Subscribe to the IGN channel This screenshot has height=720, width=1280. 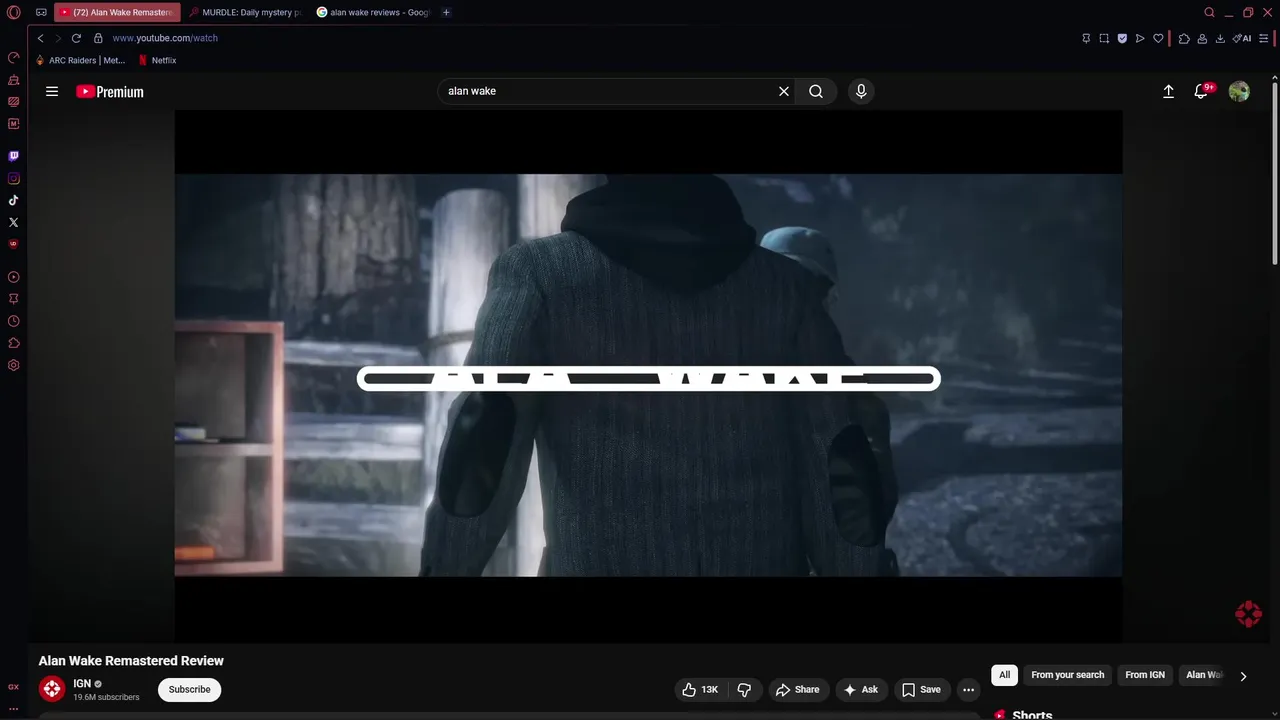point(189,690)
